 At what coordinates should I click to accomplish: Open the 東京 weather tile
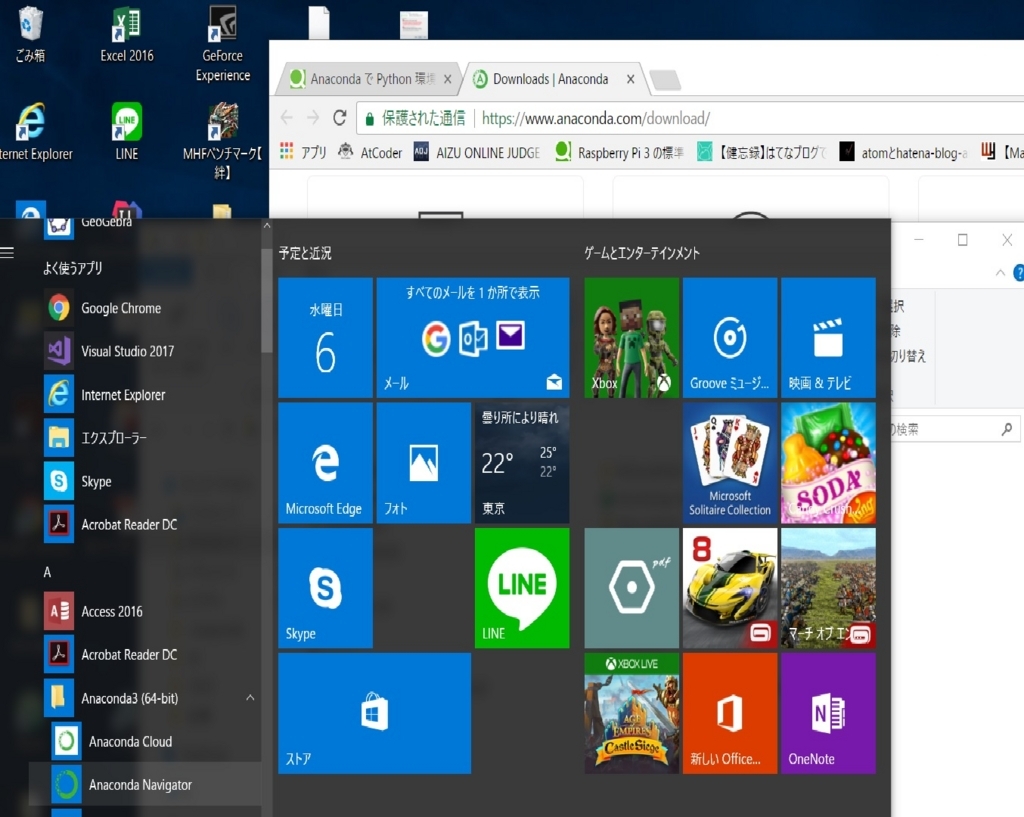[x=522, y=462]
